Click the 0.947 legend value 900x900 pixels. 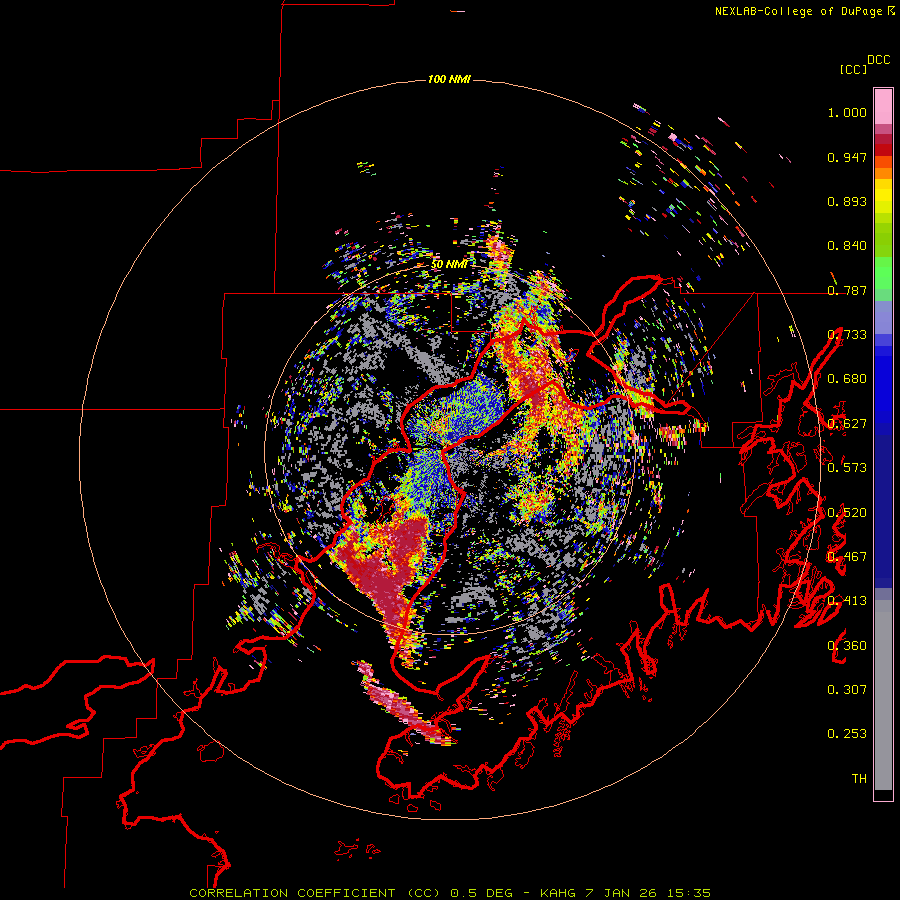(x=847, y=157)
